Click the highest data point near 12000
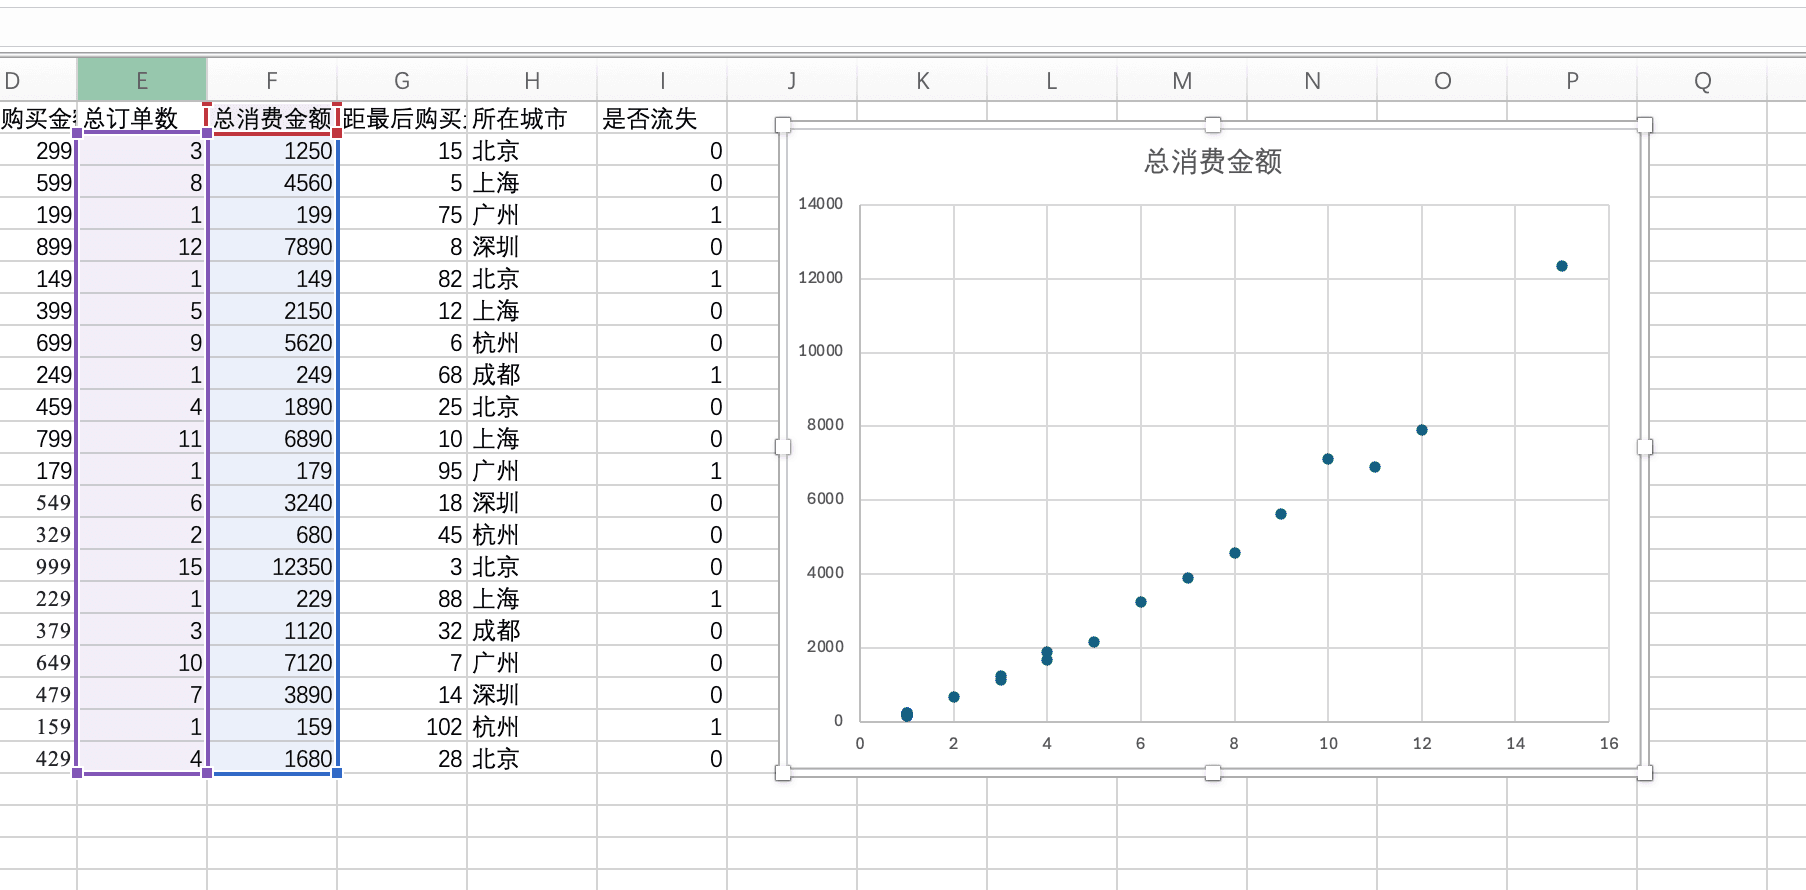 (1561, 266)
